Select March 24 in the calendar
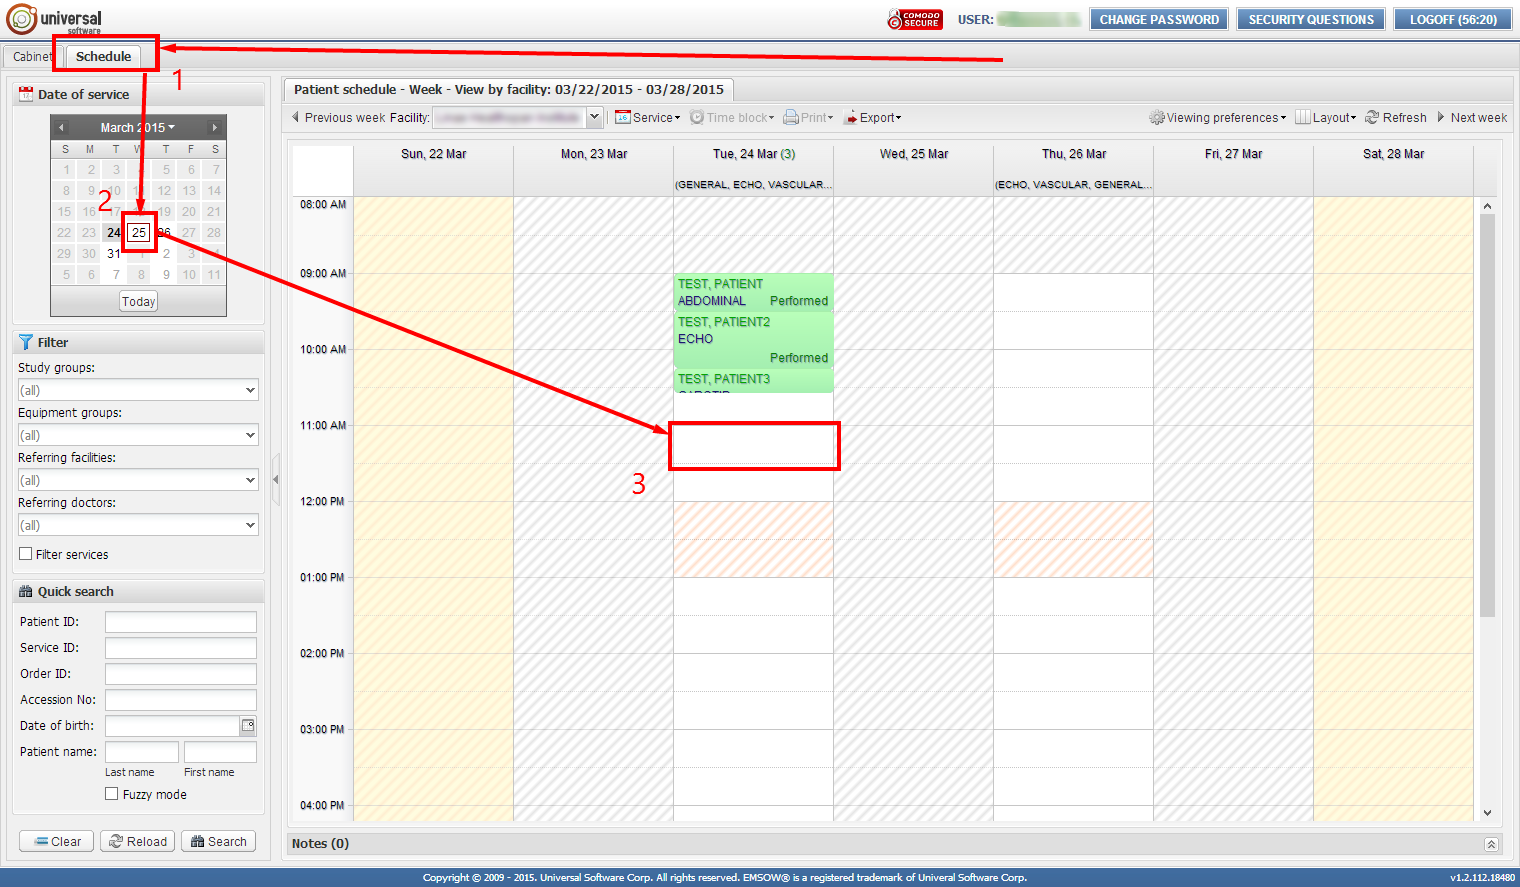 pyautogui.click(x=114, y=233)
